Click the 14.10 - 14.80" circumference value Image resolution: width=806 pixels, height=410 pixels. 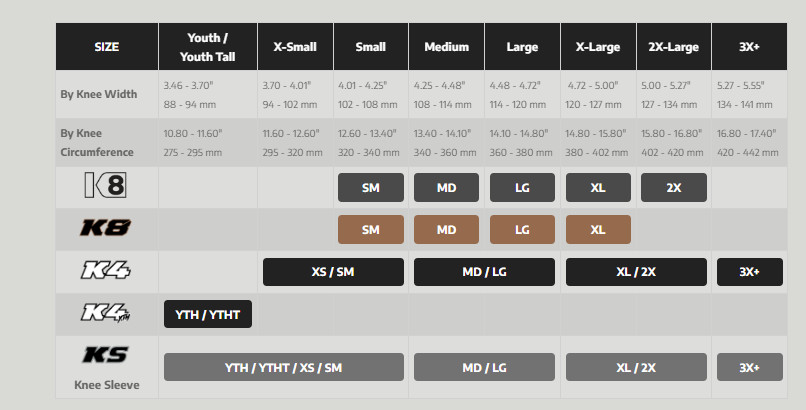(519, 133)
